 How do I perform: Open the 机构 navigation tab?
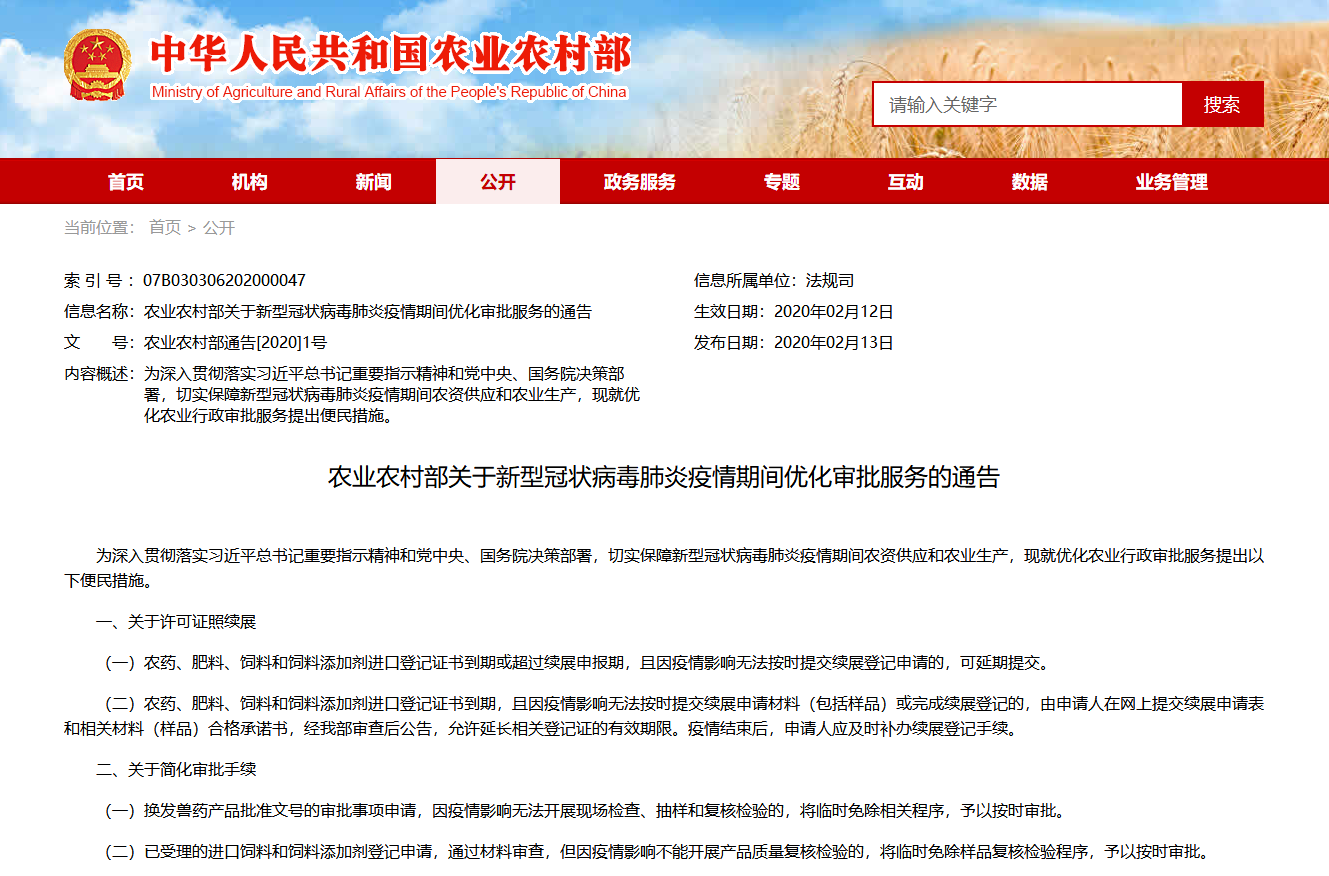250,181
